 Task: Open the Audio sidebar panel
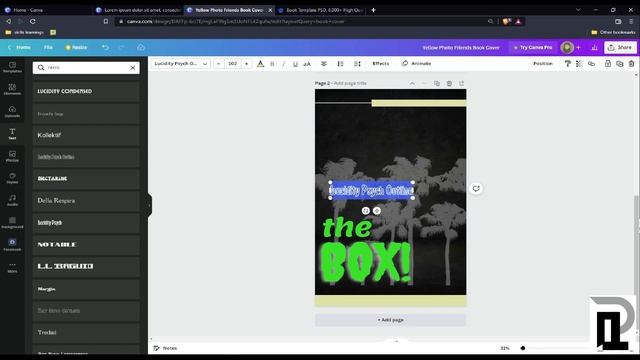12,200
